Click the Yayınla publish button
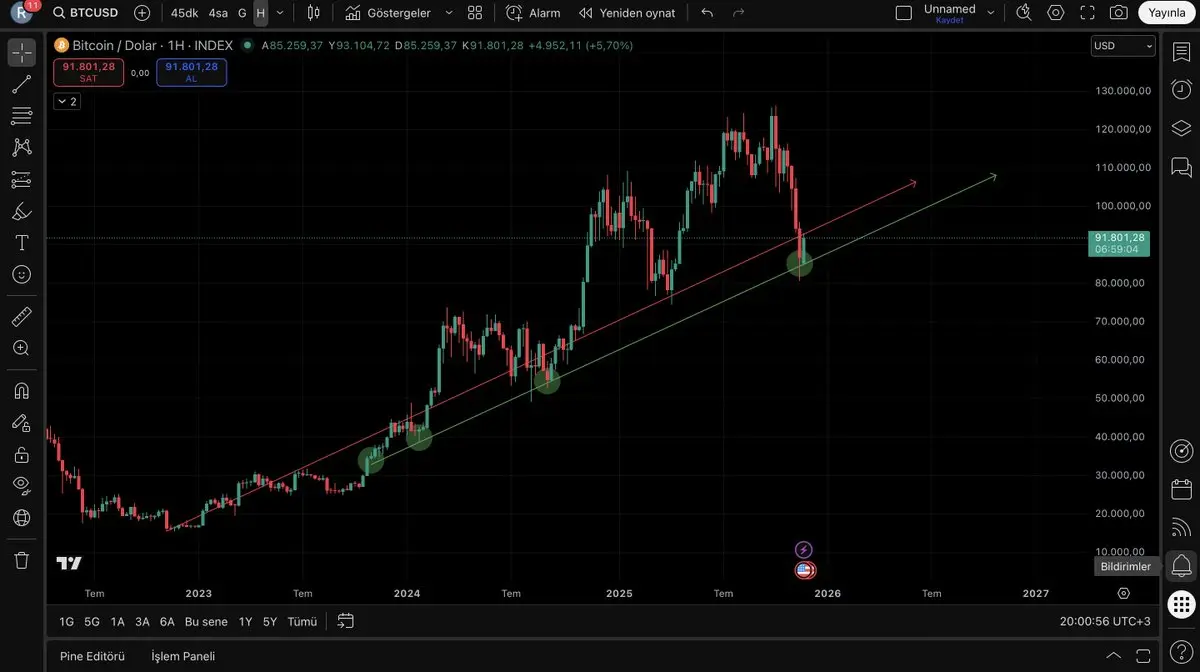Screen dimensions: 1200x672 [1167, 13]
